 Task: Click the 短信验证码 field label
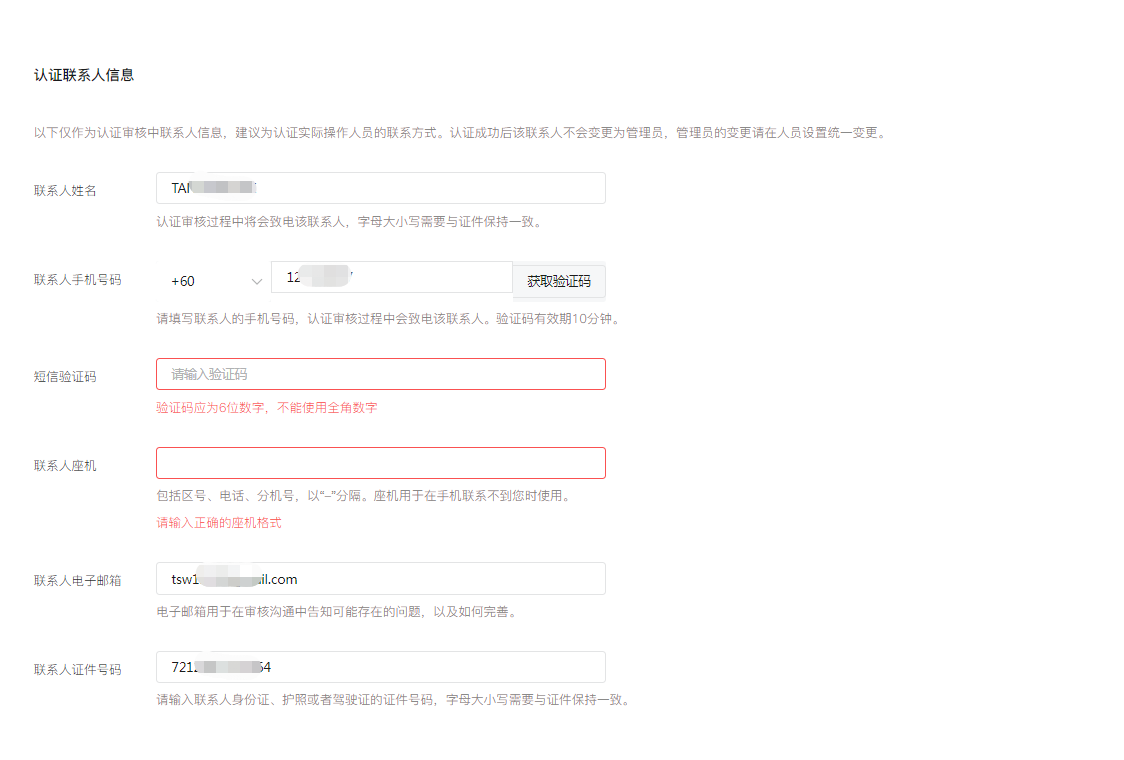point(65,377)
